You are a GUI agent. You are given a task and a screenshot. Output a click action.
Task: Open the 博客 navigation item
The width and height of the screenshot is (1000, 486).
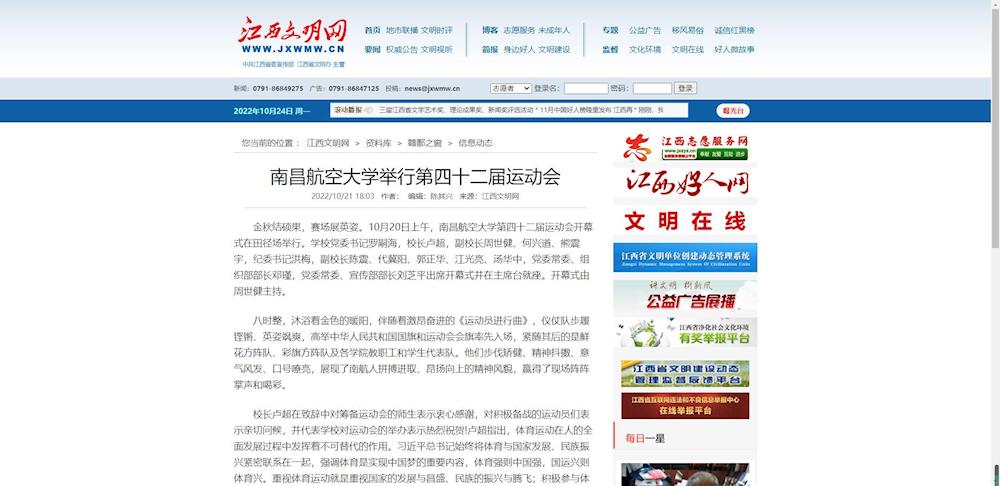[490, 30]
